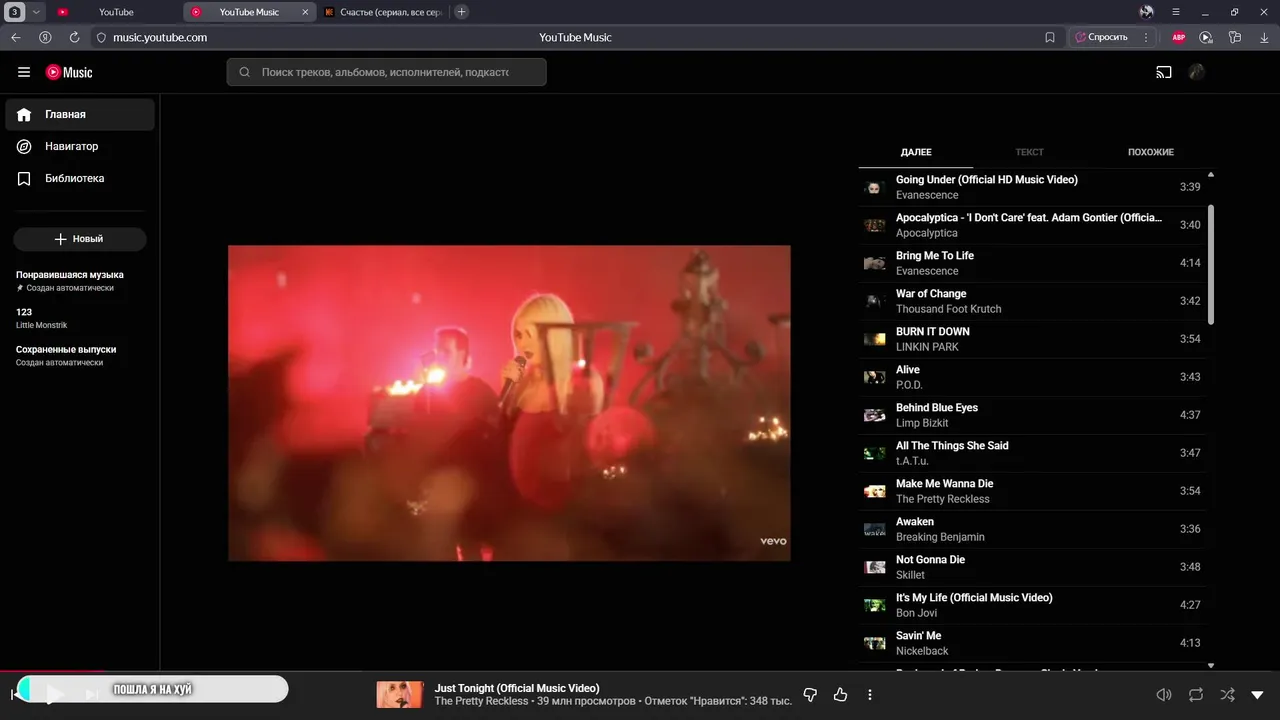Click the Yandex home icon in address bar

45,37
